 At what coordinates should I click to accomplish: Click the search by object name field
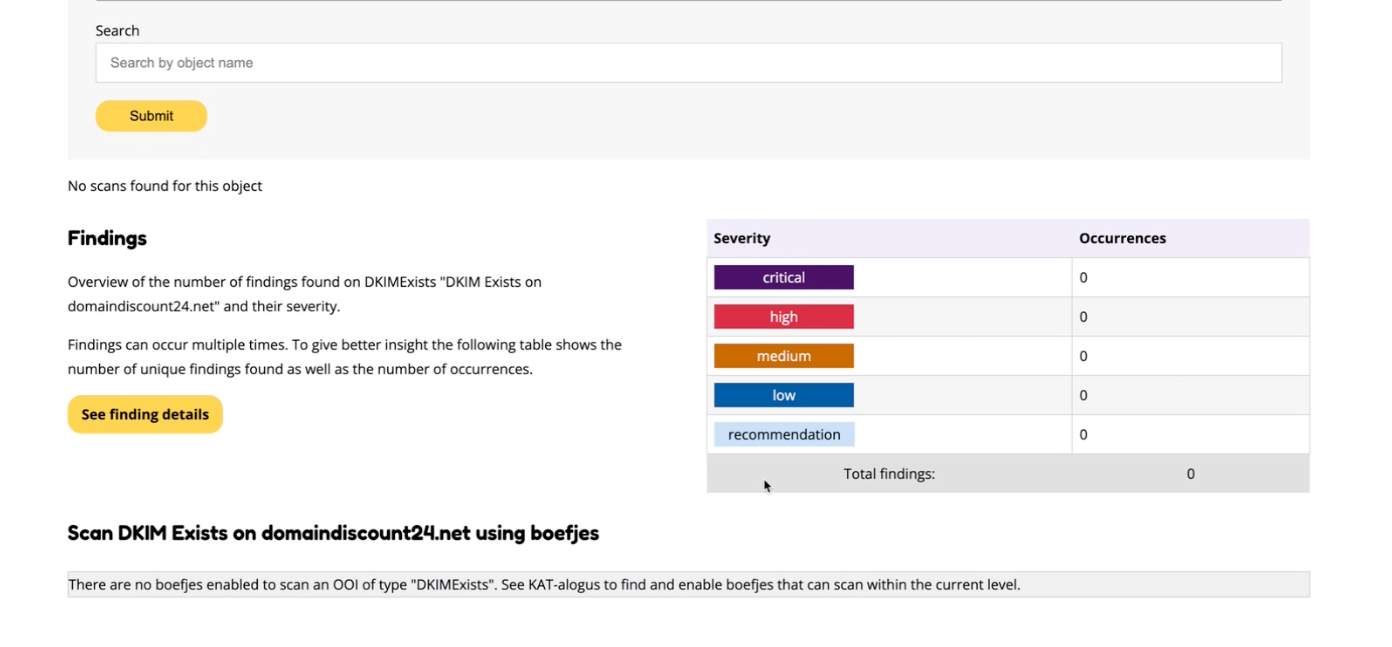688,62
